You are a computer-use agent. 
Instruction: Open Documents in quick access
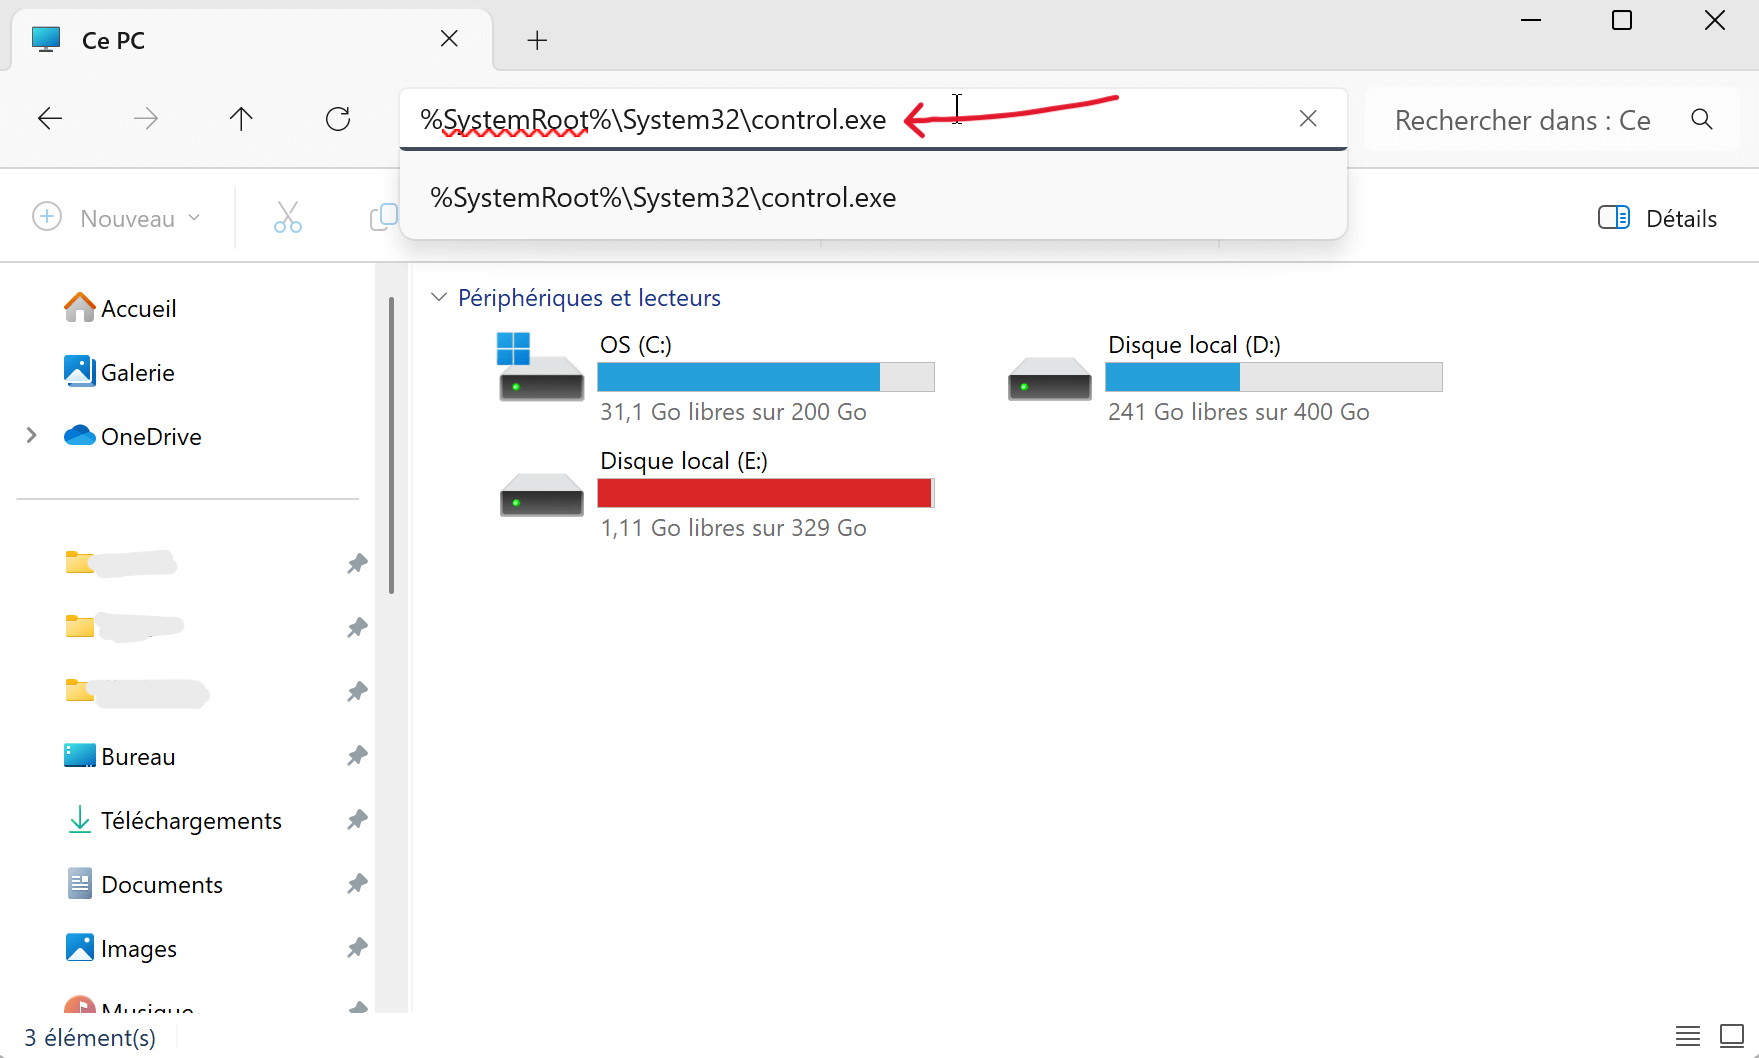coord(144,884)
